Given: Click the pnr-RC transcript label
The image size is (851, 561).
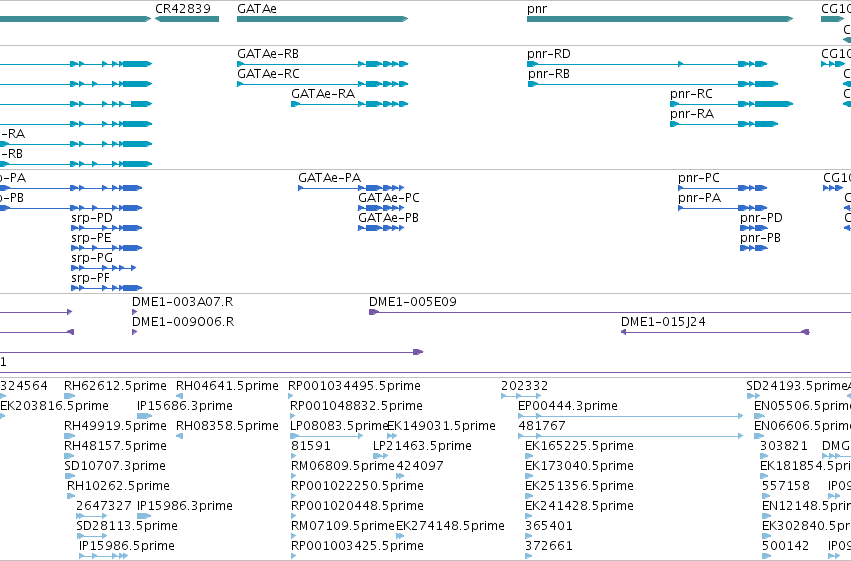Looking at the screenshot, I should 691,94.
